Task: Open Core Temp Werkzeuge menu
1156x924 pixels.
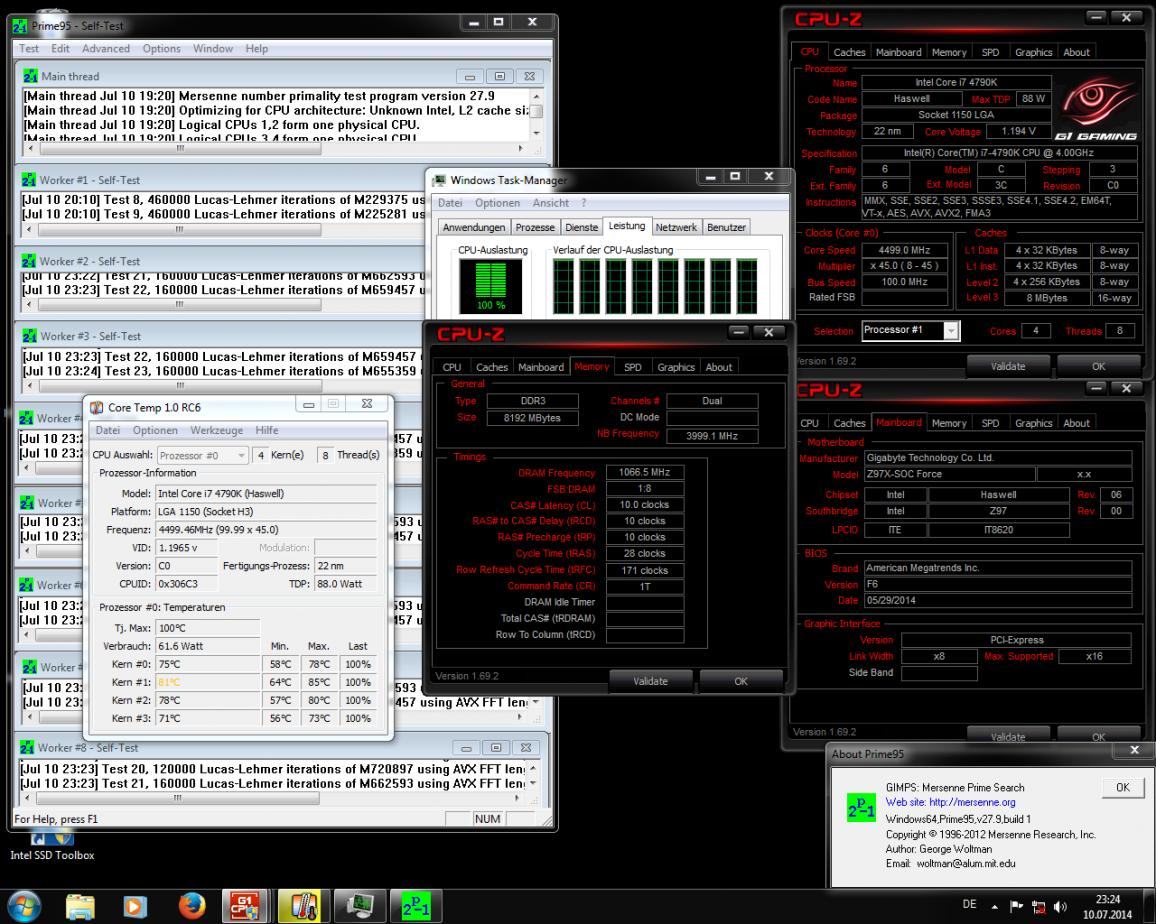Action: (216, 430)
